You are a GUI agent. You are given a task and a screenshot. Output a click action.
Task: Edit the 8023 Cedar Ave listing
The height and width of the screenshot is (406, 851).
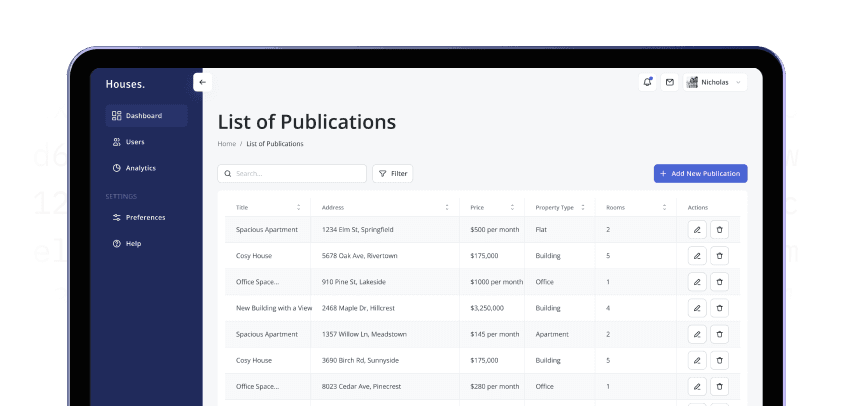click(x=697, y=386)
